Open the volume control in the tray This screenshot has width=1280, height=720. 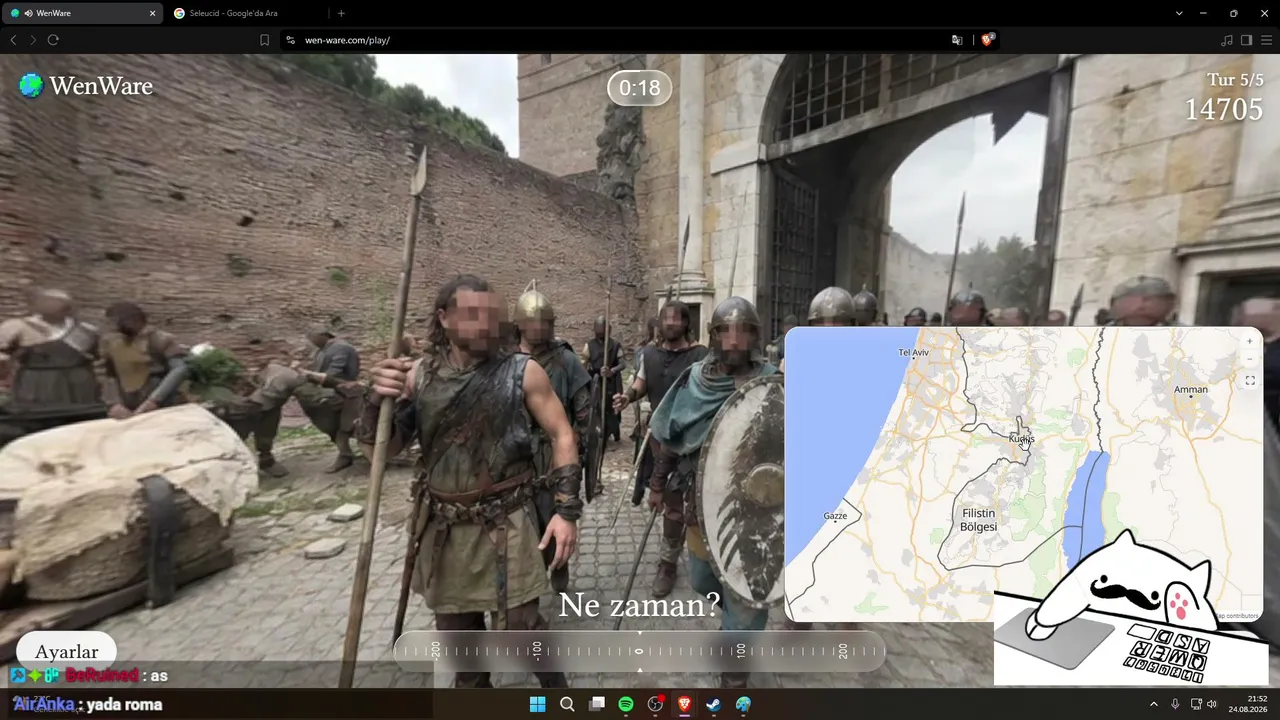(x=1212, y=704)
